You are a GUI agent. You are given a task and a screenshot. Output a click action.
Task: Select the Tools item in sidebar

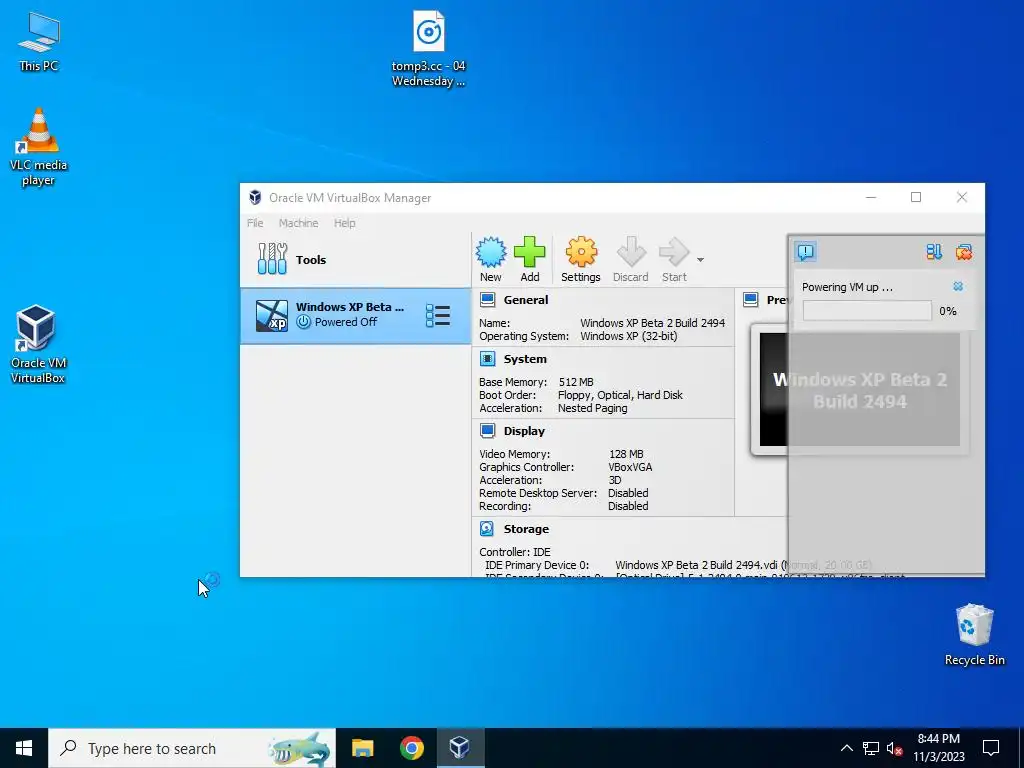tap(355, 260)
